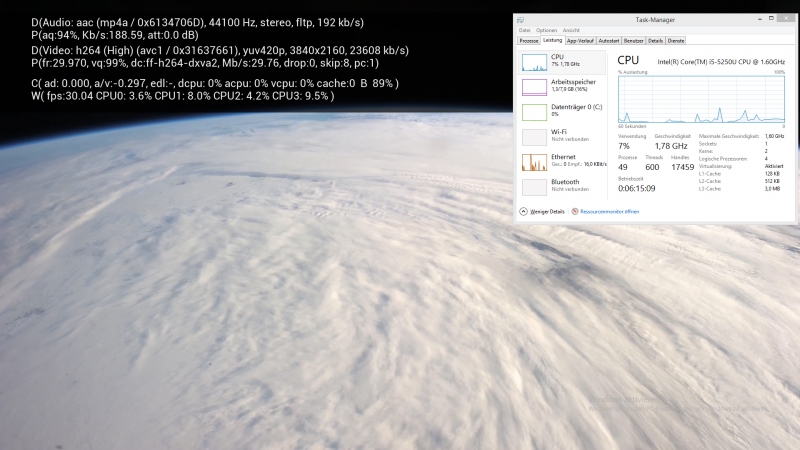The width and height of the screenshot is (800, 450).
Task: Click the Logische Prozessoren value 4
Action: [766, 159]
